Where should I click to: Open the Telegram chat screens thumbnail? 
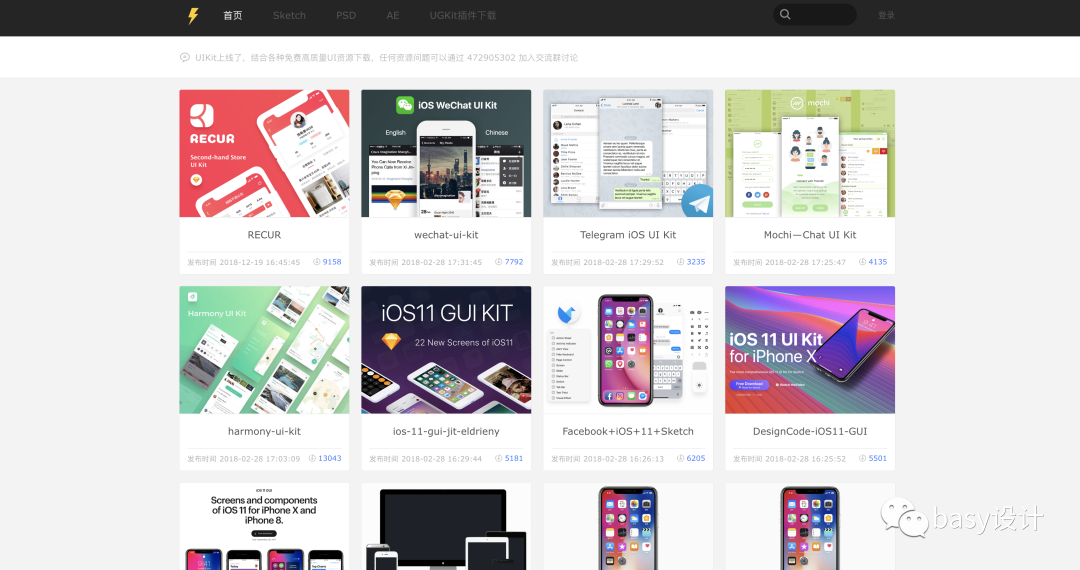click(628, 154)
